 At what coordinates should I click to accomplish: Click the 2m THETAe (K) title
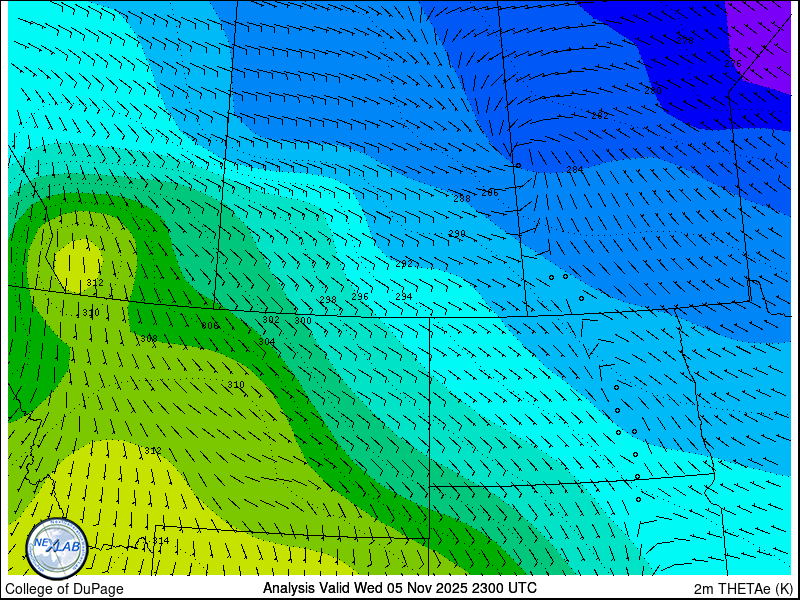pyautogui.click(x=745, y=589)
